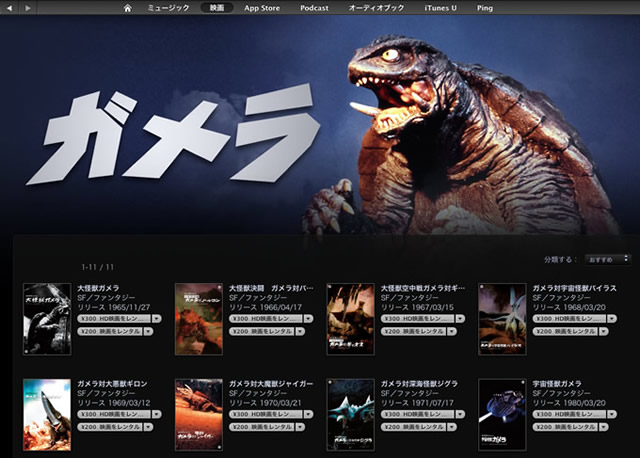The width and height of the screenshot is (640, 458).
Task: Rent 大怪獣ガメラ in HD for ¥300
Action: (x=114, y=318)
